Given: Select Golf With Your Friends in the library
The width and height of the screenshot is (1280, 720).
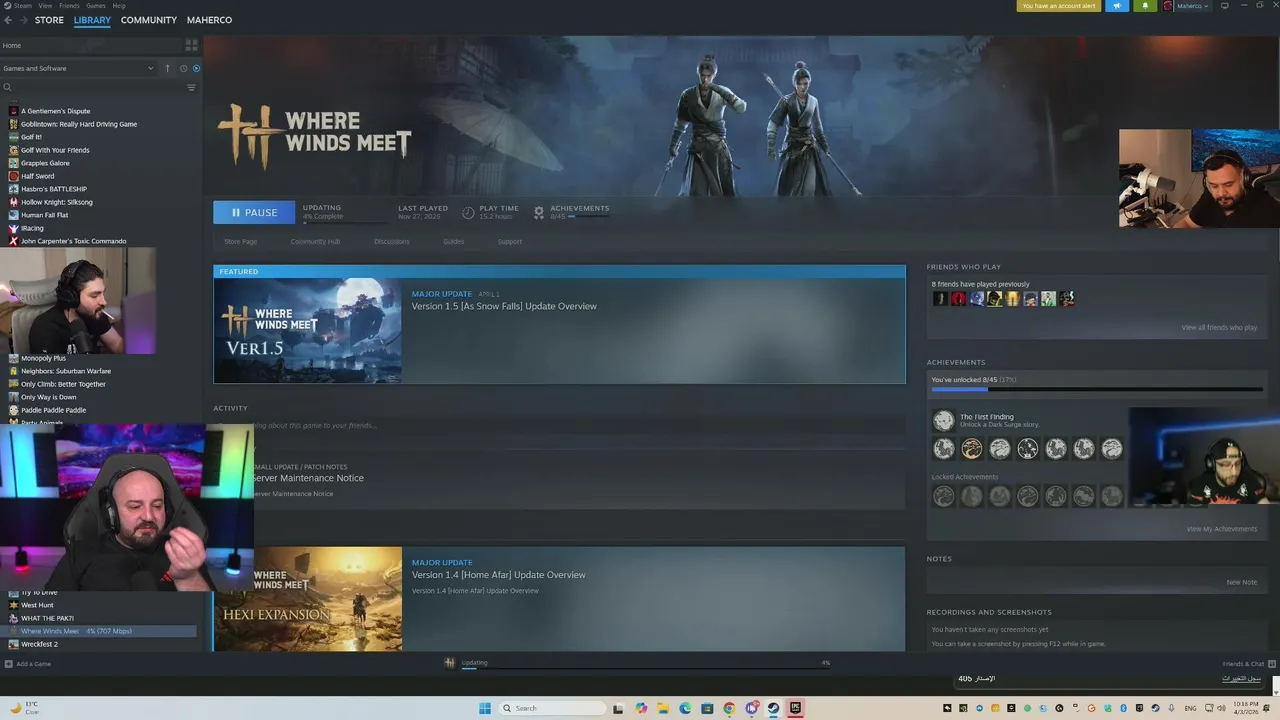Looking at the screenshot, I should [x=55, y=150].
